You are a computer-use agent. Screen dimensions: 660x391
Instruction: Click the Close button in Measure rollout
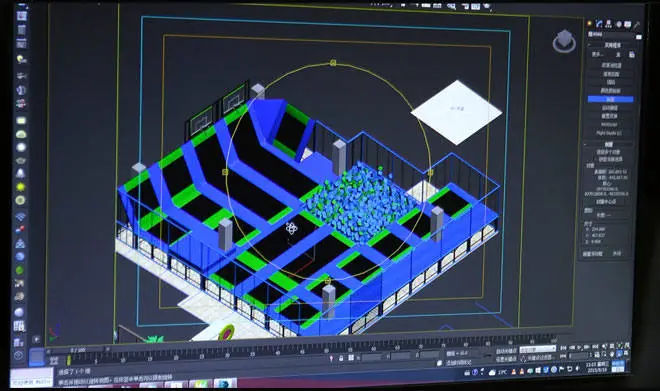[x=617, y=254]
